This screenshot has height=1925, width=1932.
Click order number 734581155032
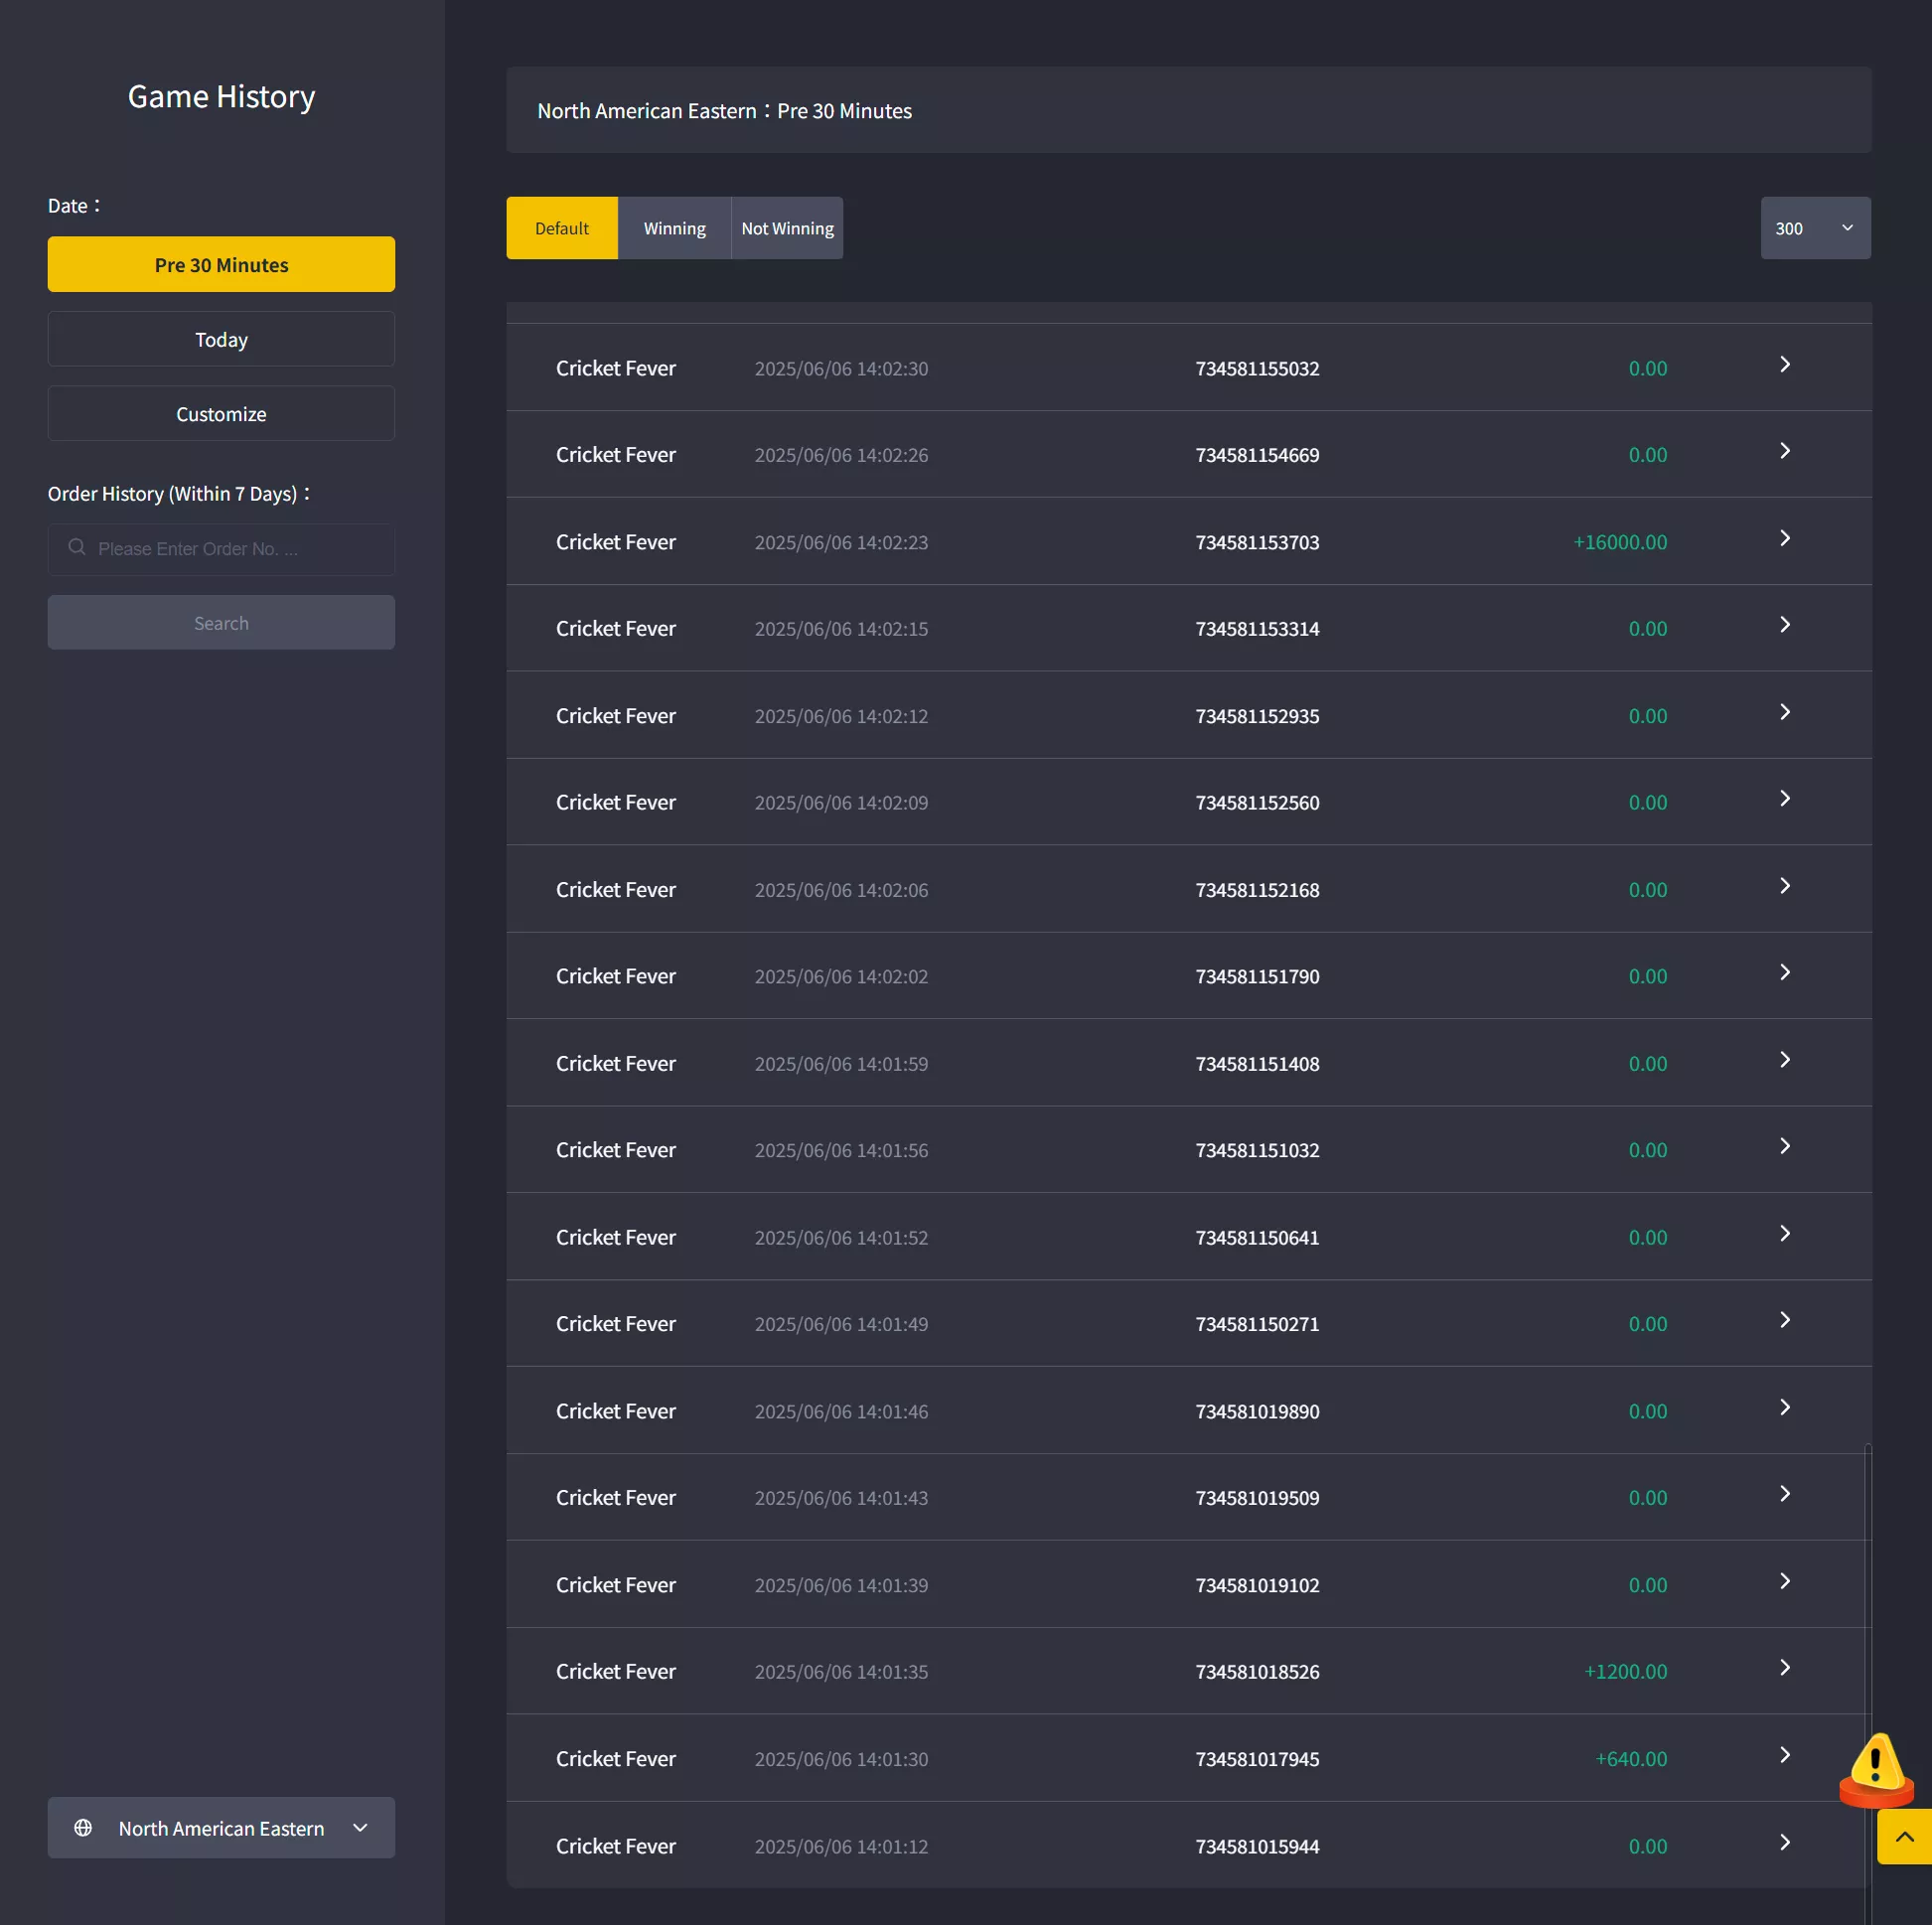coord(1257,368)
